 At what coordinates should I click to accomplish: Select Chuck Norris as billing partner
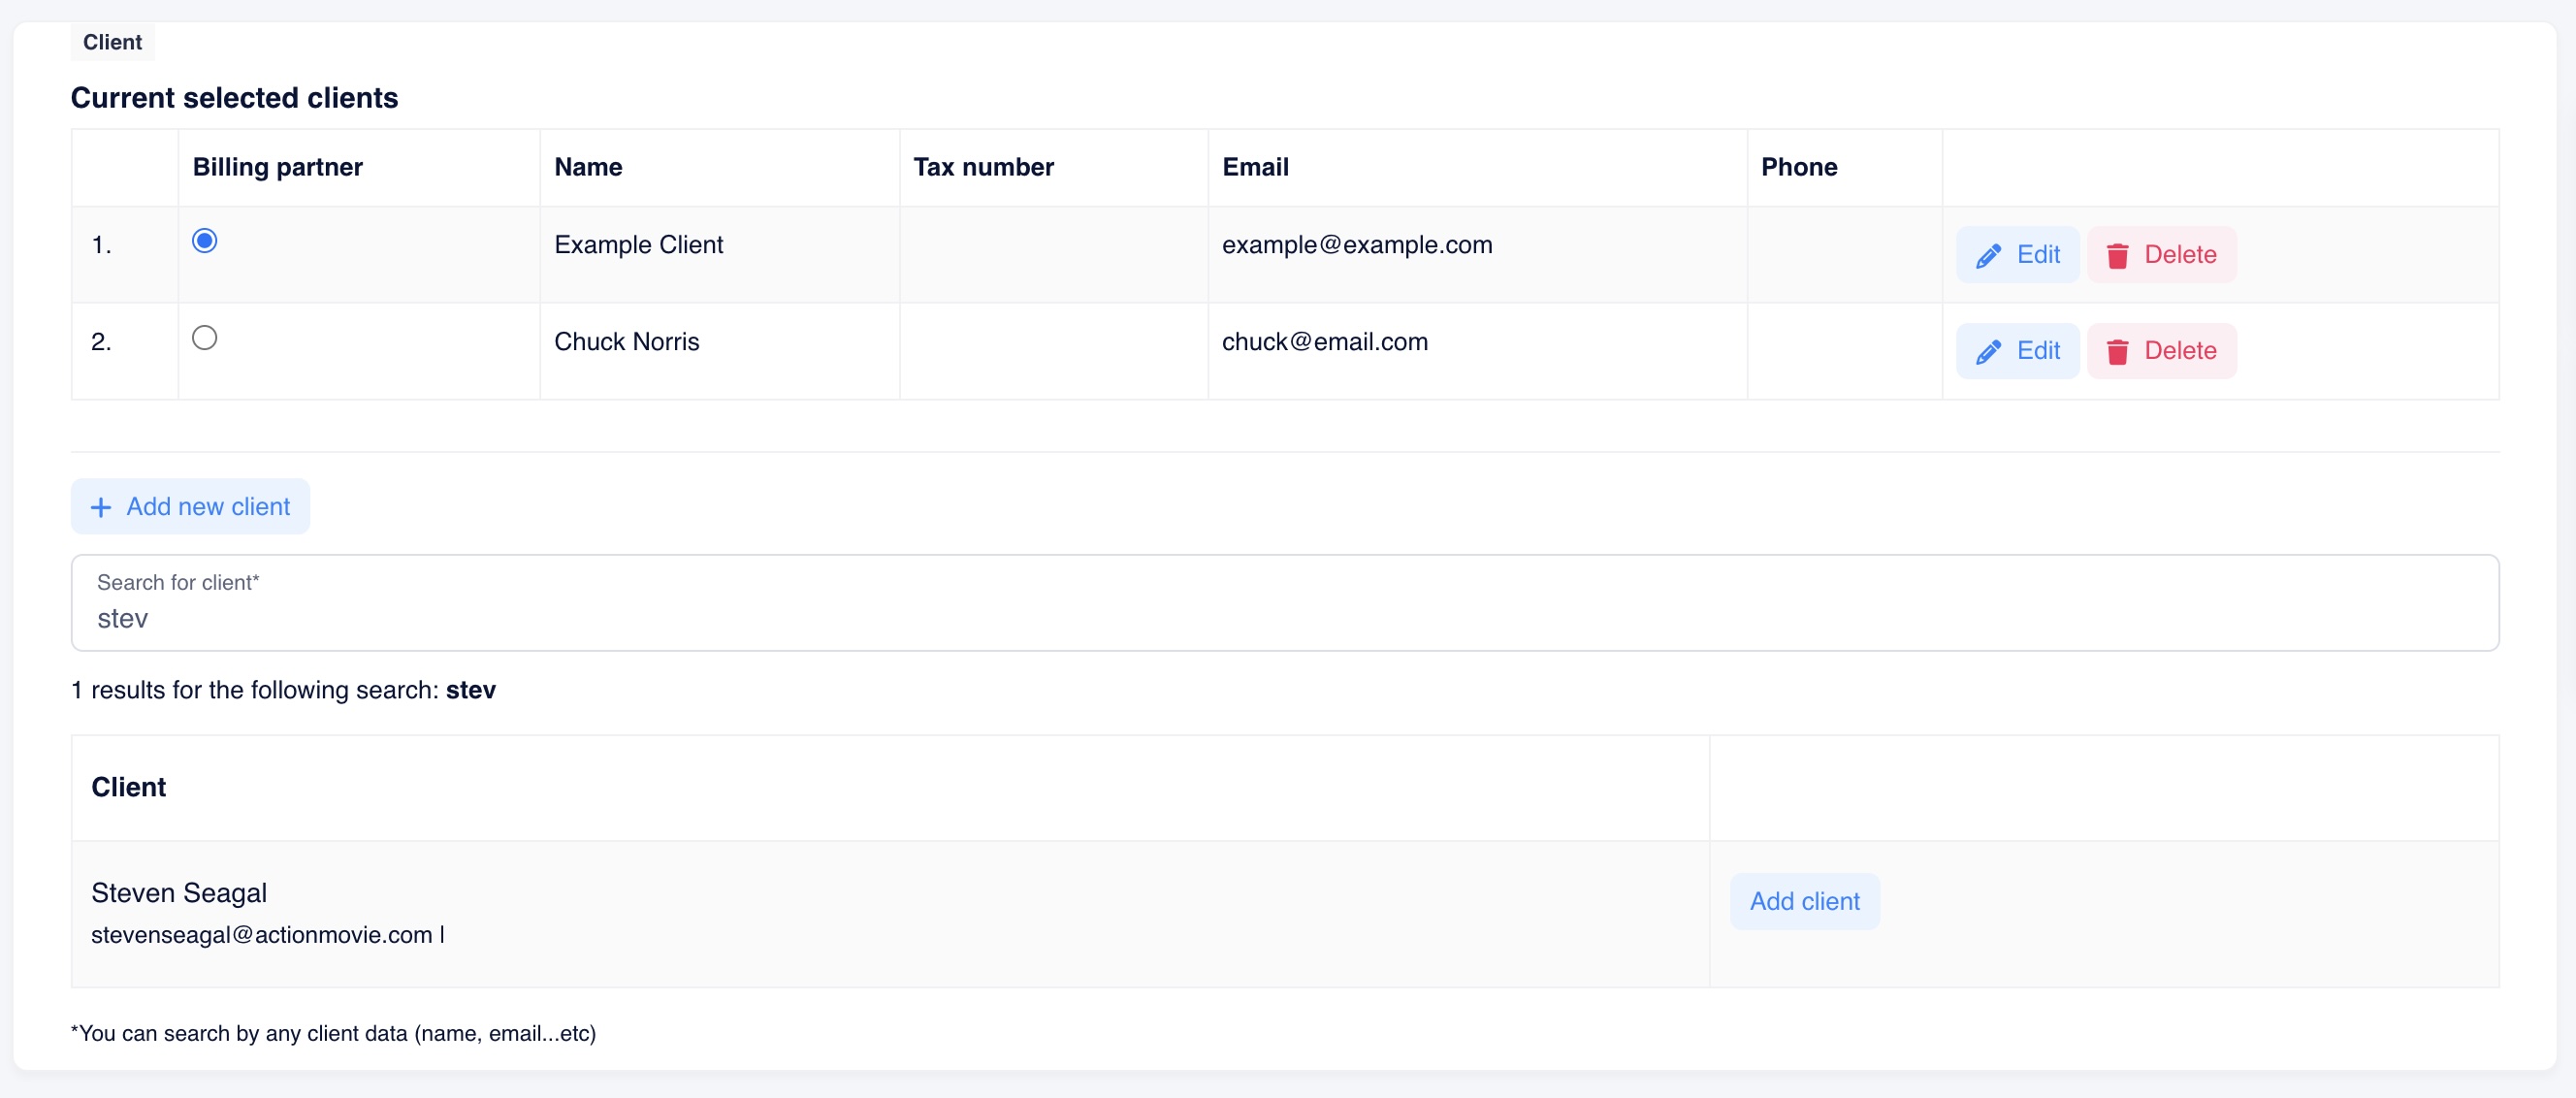[x=204, y=338]
